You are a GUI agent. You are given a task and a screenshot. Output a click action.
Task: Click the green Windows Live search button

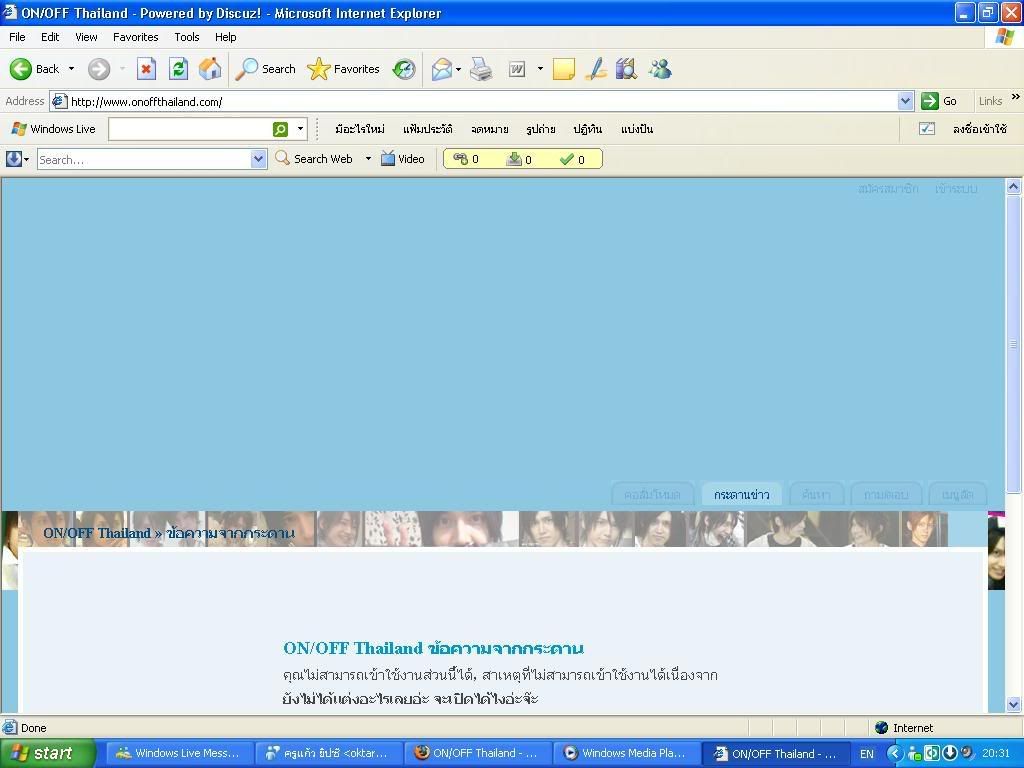280,129
